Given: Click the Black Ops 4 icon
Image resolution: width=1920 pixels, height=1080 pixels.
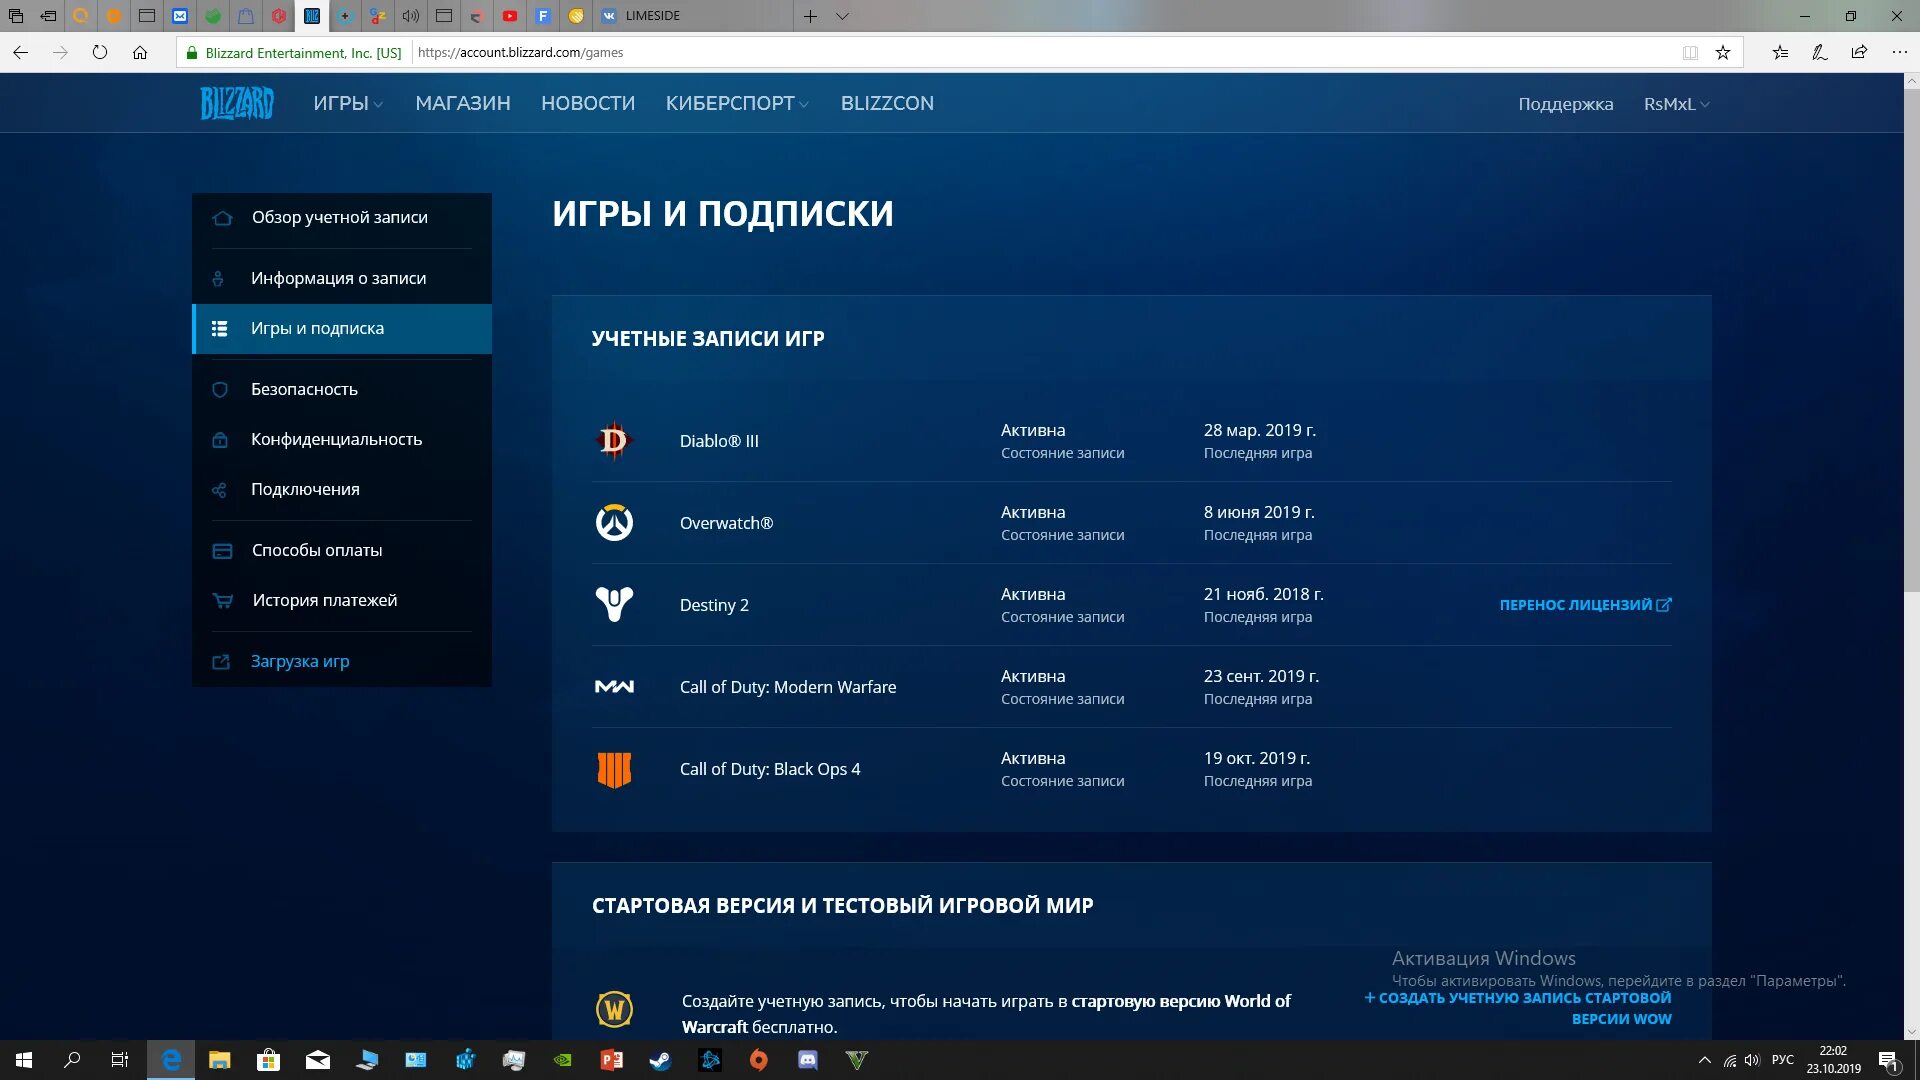Looking at the screenshot, I should point(614,769).
